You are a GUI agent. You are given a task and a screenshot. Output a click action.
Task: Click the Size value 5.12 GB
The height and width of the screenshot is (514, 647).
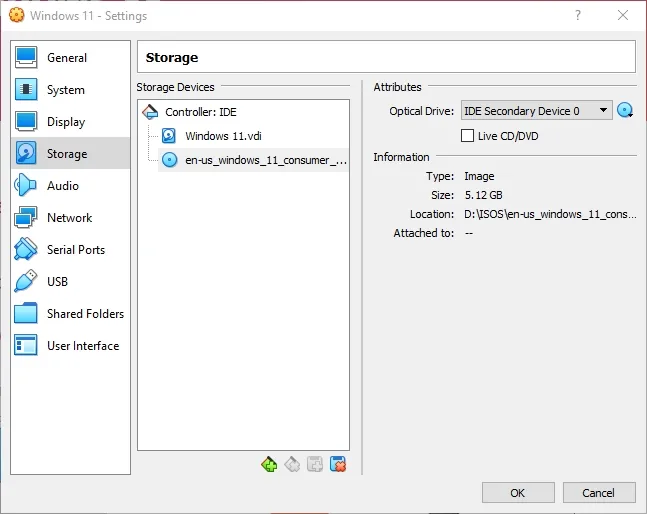pos(484,195)
